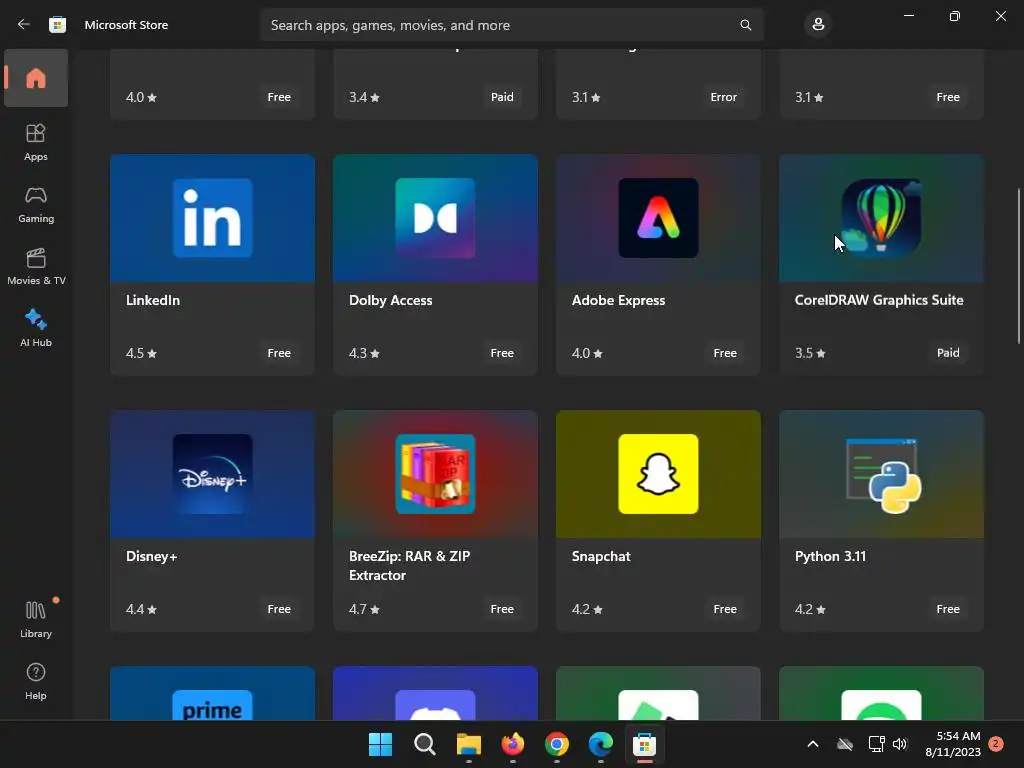This screenshot has height=768, width=1024.
Task: Open Firefox from taskbar
Action: click(x=513, y=744)
